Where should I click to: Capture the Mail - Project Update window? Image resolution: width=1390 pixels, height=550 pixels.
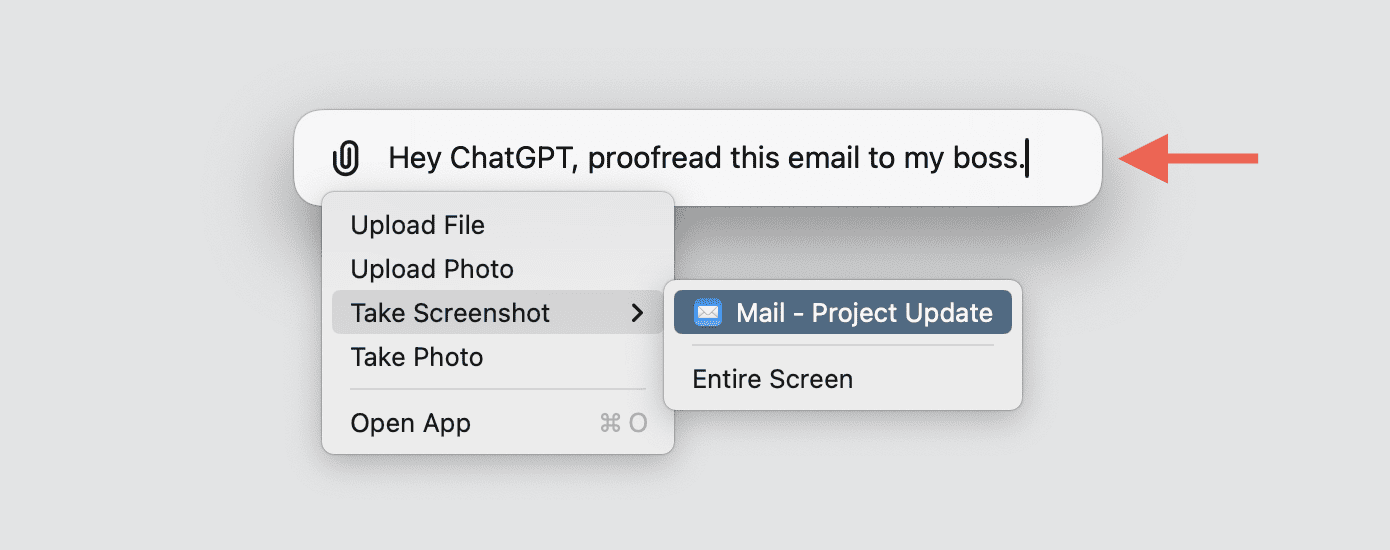[x=863, y=313]
